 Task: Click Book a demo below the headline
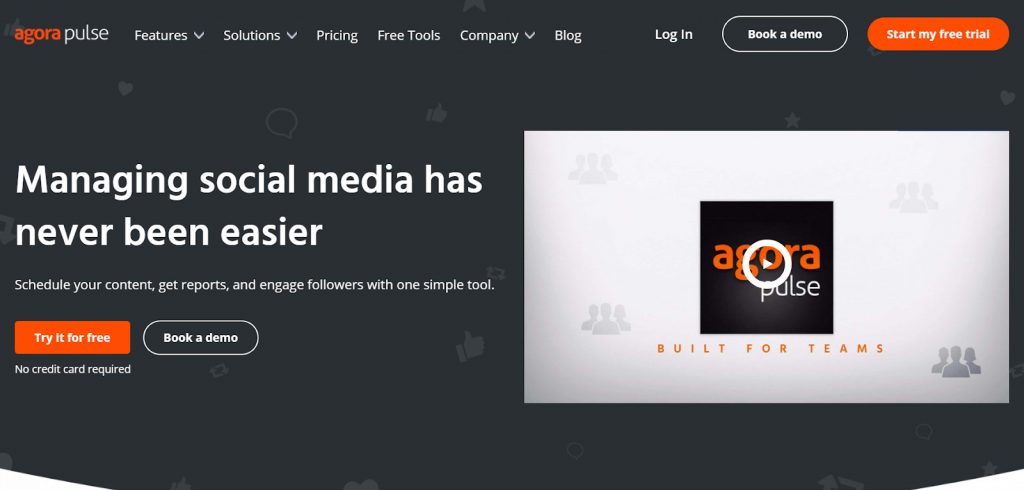200,337
